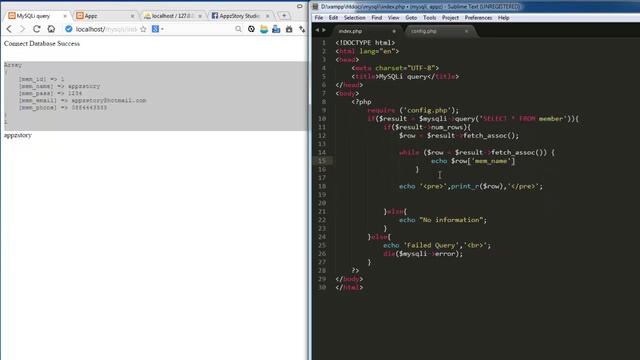The width and height of the screenshot is (640, 360).
Task: Open the View menu
Action: coord(393,18)
